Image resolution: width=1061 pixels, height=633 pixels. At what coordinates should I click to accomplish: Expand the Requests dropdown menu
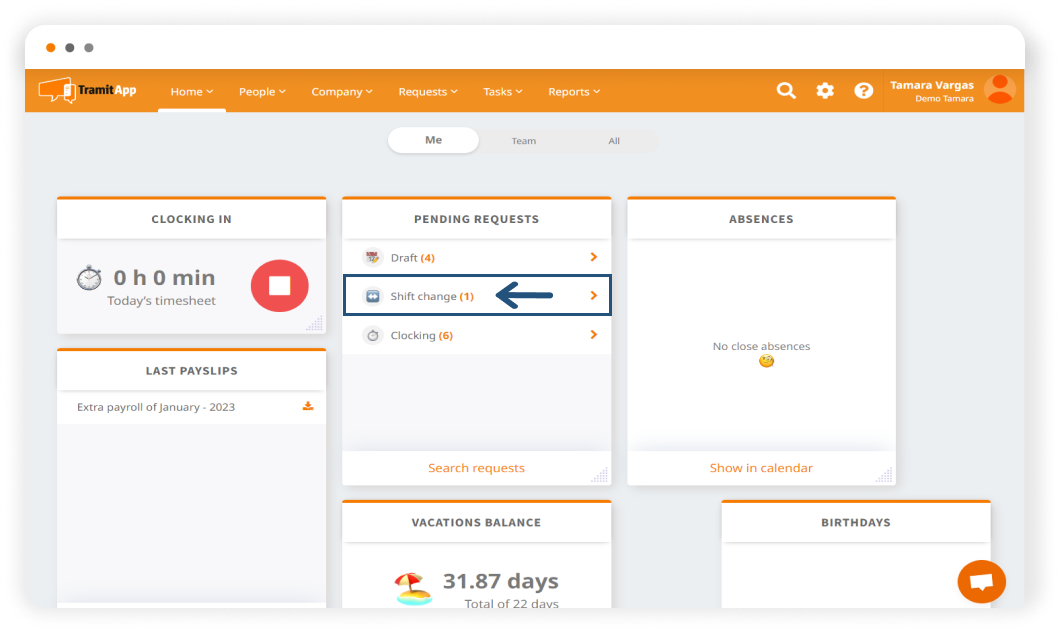(x=427, y=92)
